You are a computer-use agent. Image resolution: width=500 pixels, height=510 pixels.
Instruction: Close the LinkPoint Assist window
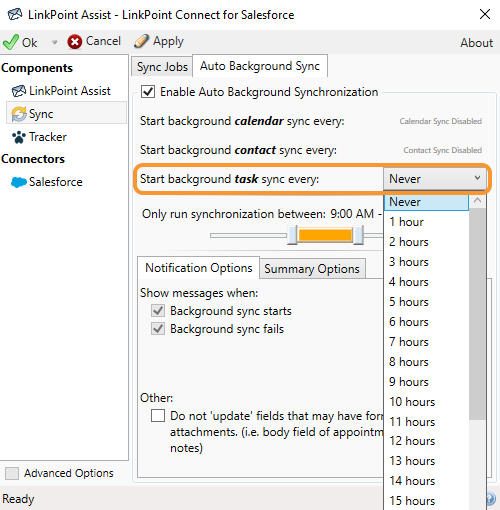485,14
